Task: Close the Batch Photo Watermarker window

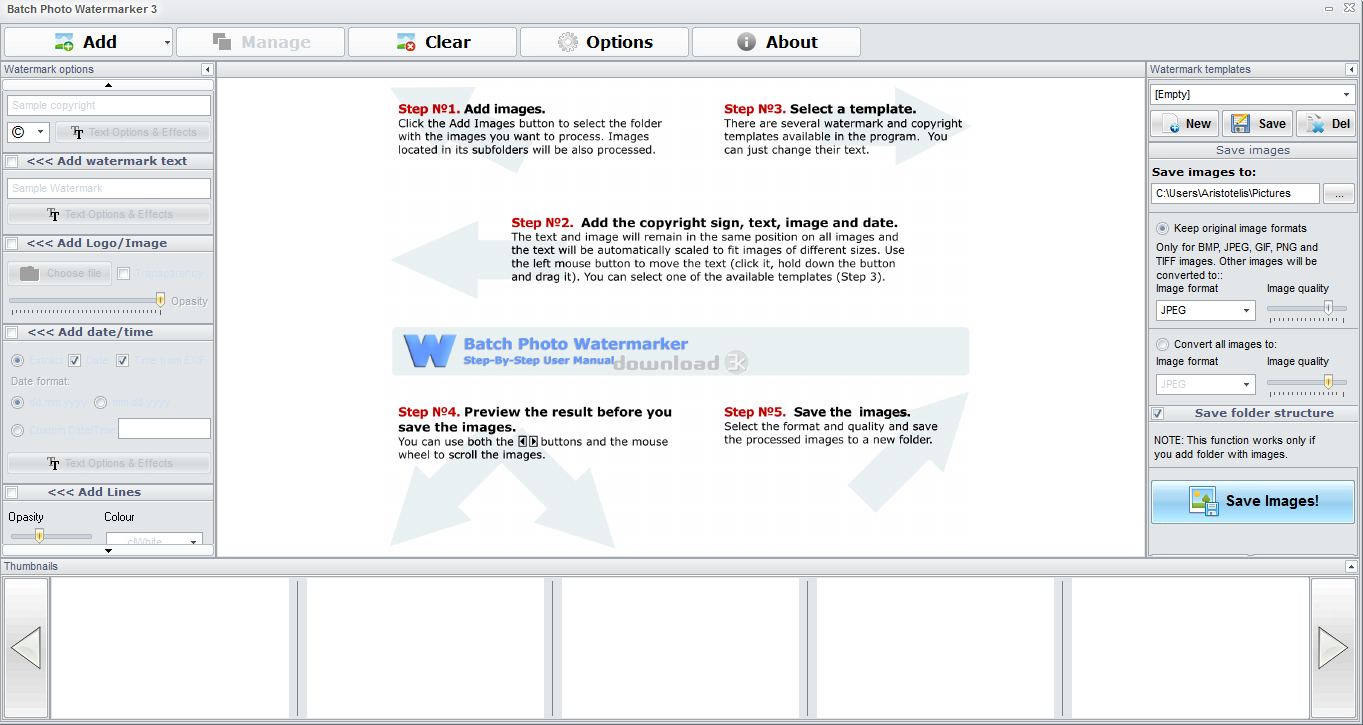Action: [1351, 8]
